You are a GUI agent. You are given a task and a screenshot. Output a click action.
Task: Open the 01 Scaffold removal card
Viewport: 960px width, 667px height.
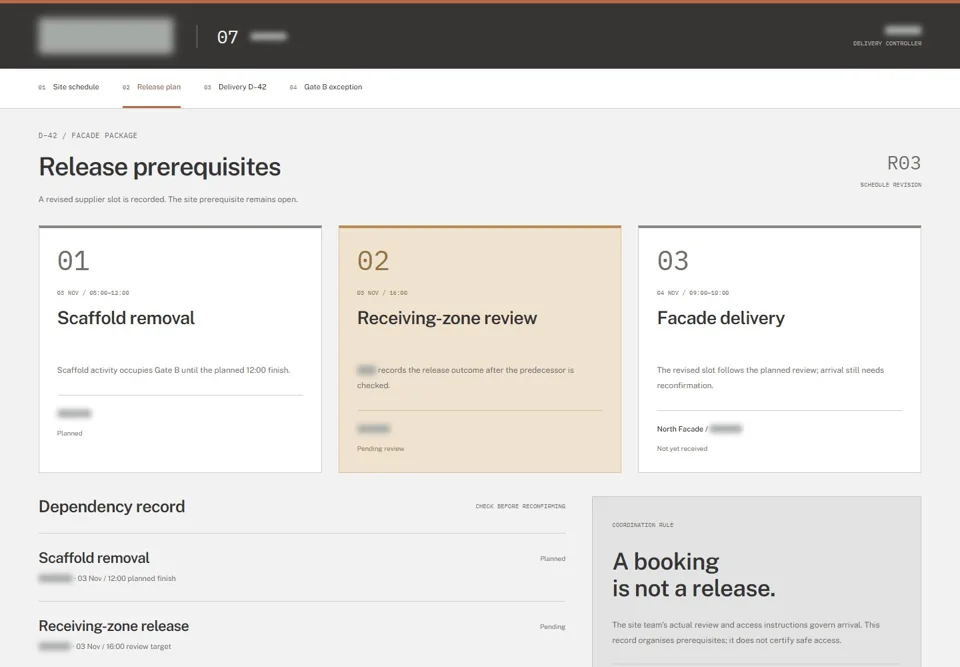pyautogui.click(x=180, y=349)
